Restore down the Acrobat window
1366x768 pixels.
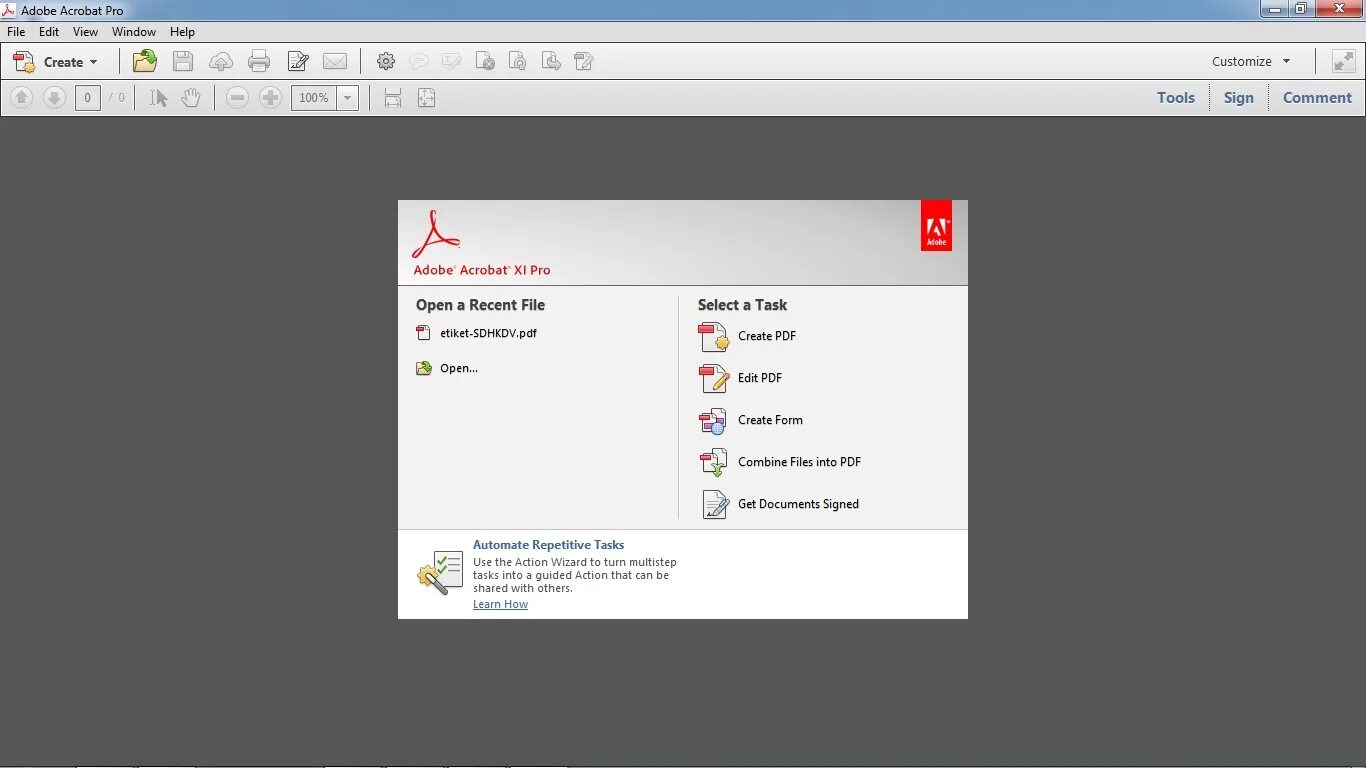pos(1301,9)
